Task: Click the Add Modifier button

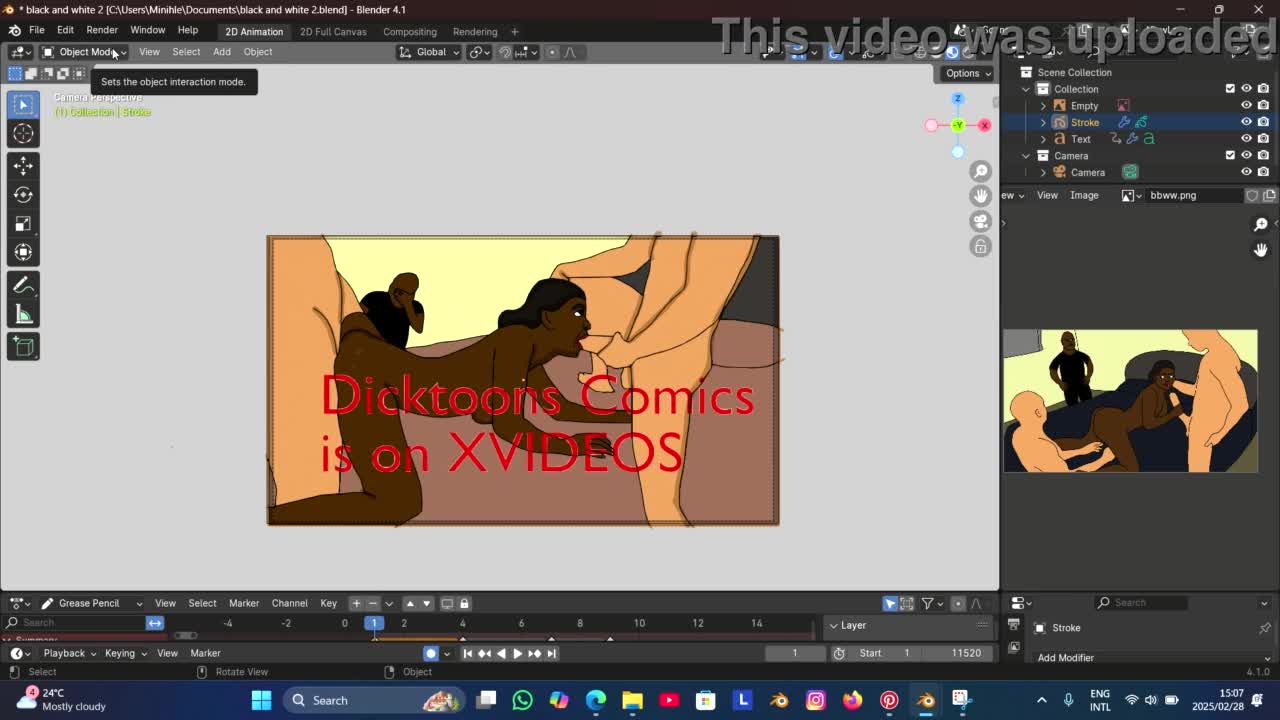Action: 1065,658
